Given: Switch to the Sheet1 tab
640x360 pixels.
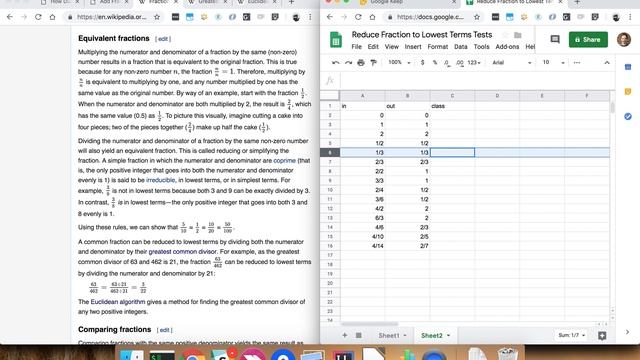Looking at the screenshot, I should click(389, 336).
